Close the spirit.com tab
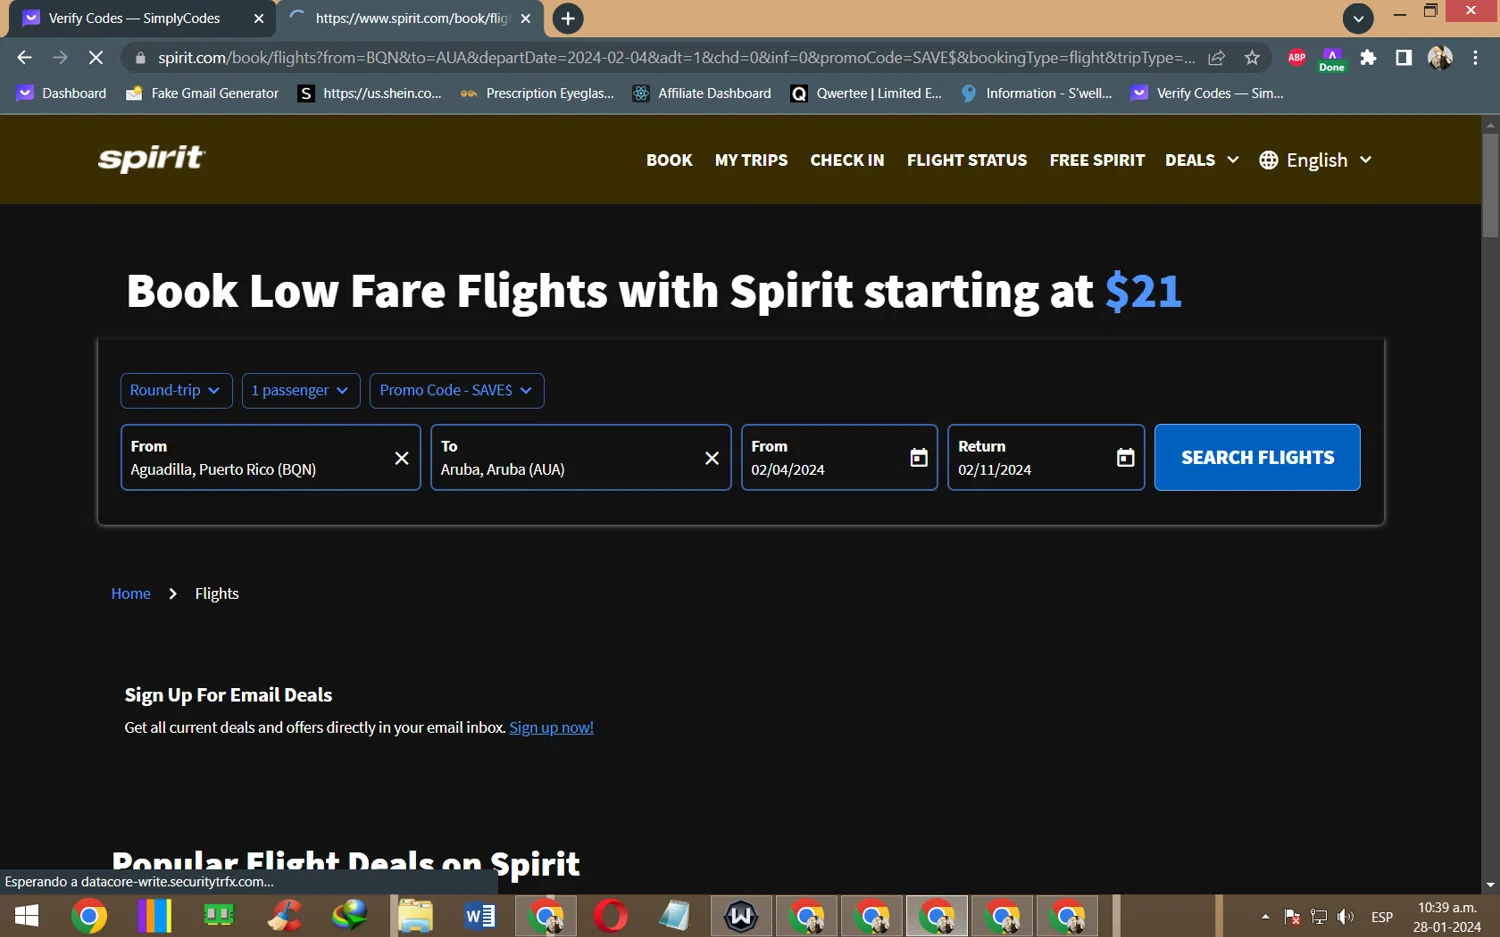This screenshot has height=937, width=1500. click(526, 18)
